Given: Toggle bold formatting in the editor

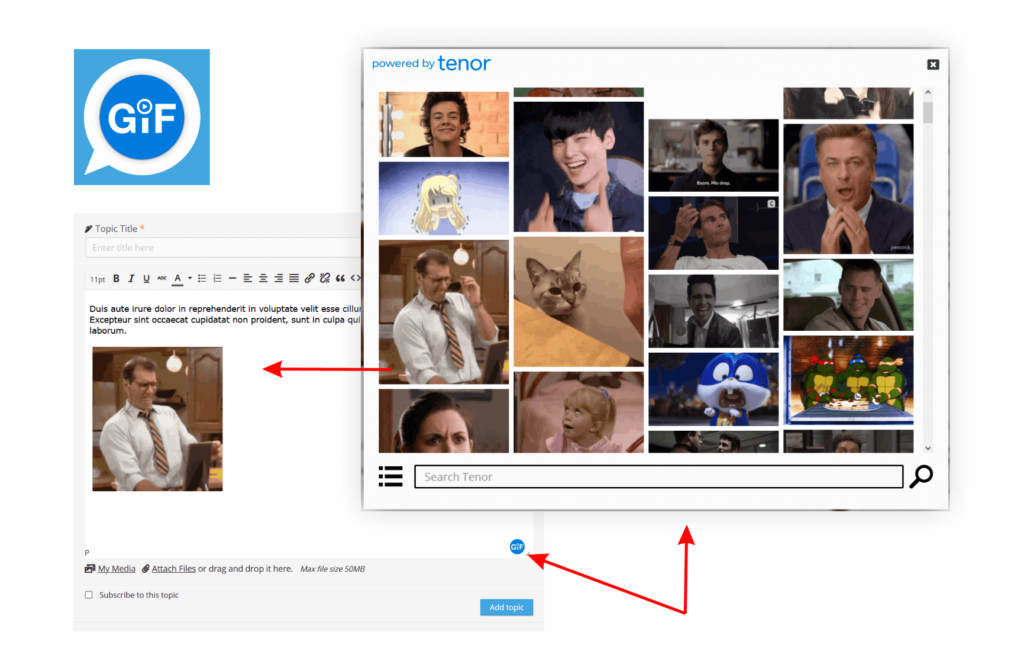Looking at the screenshot, I should (x=115, y=278).
